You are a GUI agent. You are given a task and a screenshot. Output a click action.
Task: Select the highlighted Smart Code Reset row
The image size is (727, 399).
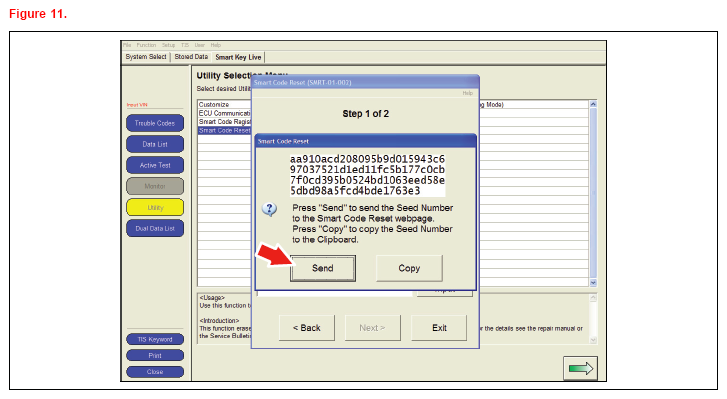tap(224, 131)
